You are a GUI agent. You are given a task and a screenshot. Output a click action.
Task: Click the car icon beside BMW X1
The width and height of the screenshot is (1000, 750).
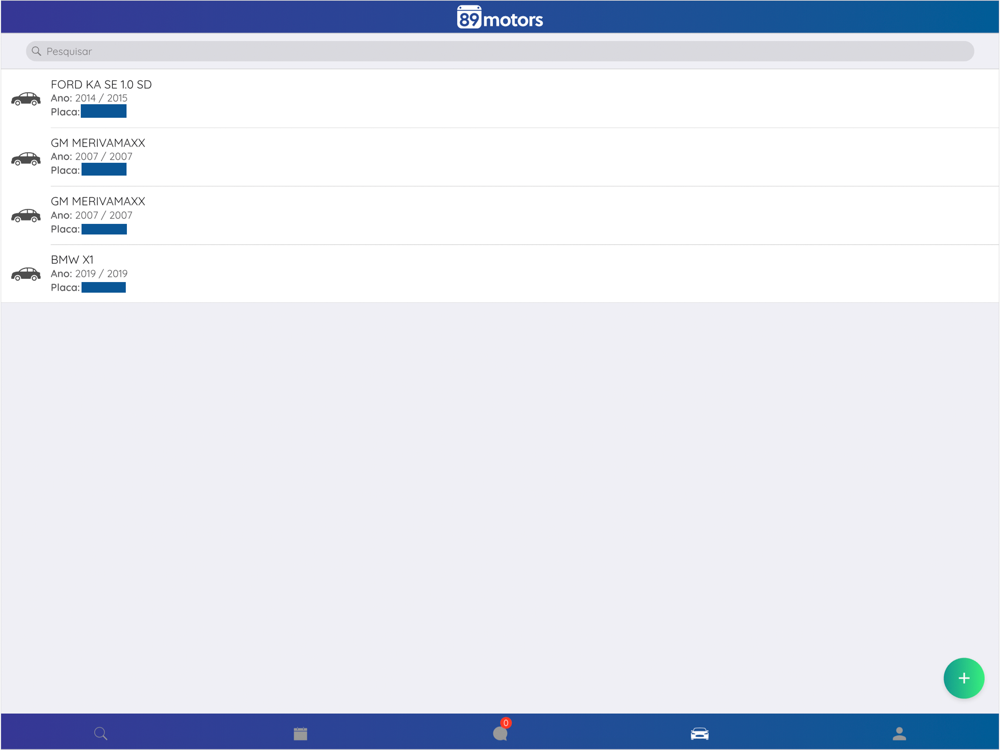click(26, 274)
